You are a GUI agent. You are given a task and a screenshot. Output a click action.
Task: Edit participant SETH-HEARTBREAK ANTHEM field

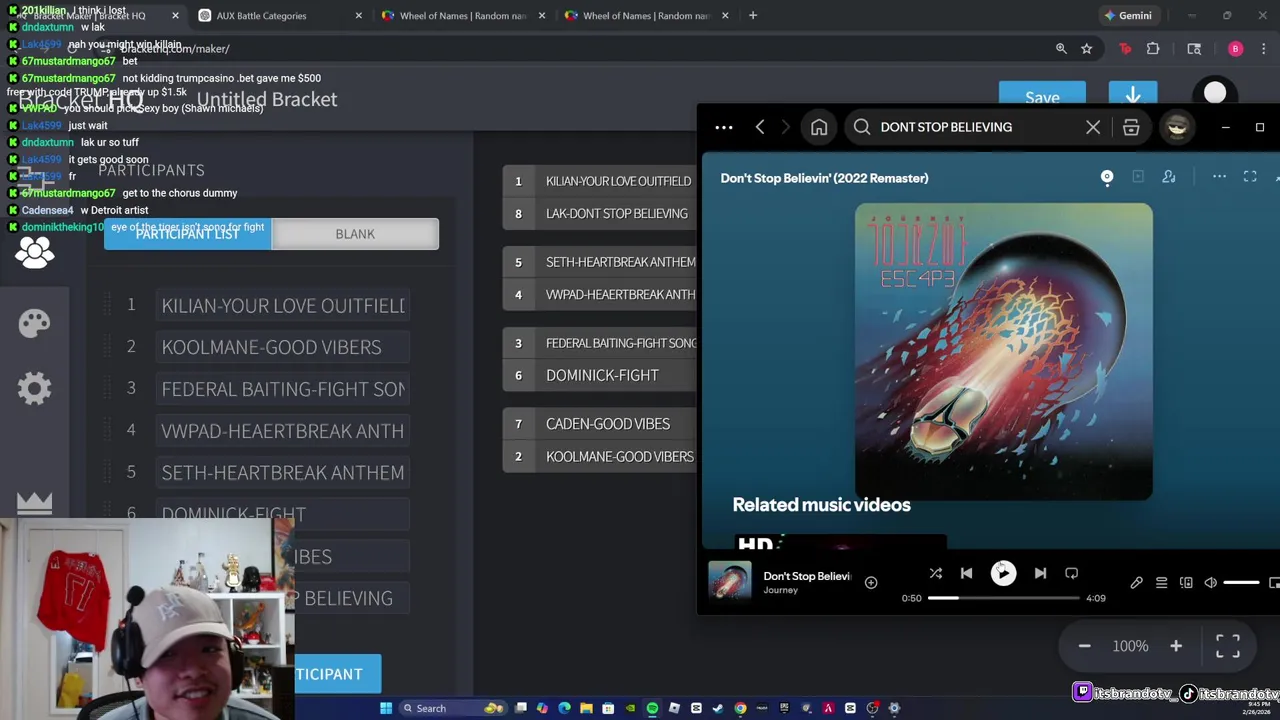[283, 472]
